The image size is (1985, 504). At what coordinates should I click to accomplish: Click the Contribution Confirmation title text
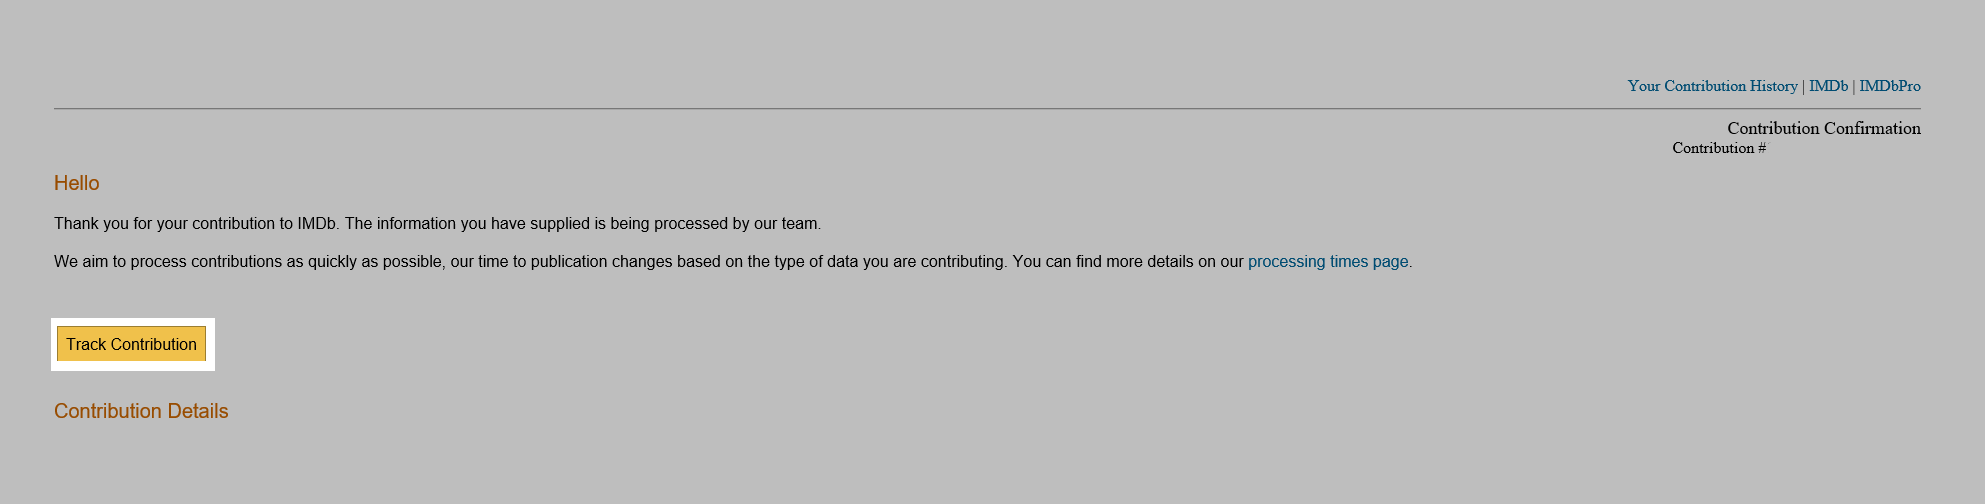1823,128
